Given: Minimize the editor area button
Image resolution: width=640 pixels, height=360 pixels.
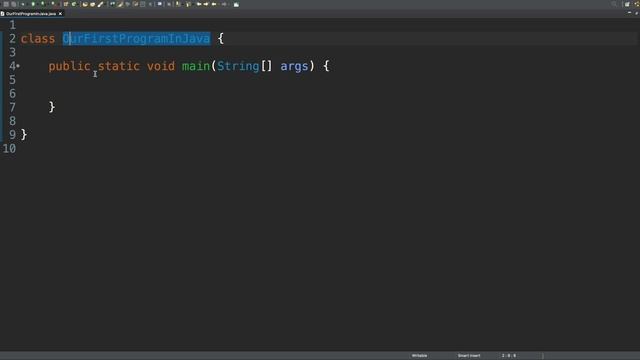Looking at the screenshot, I should (629, 13).
